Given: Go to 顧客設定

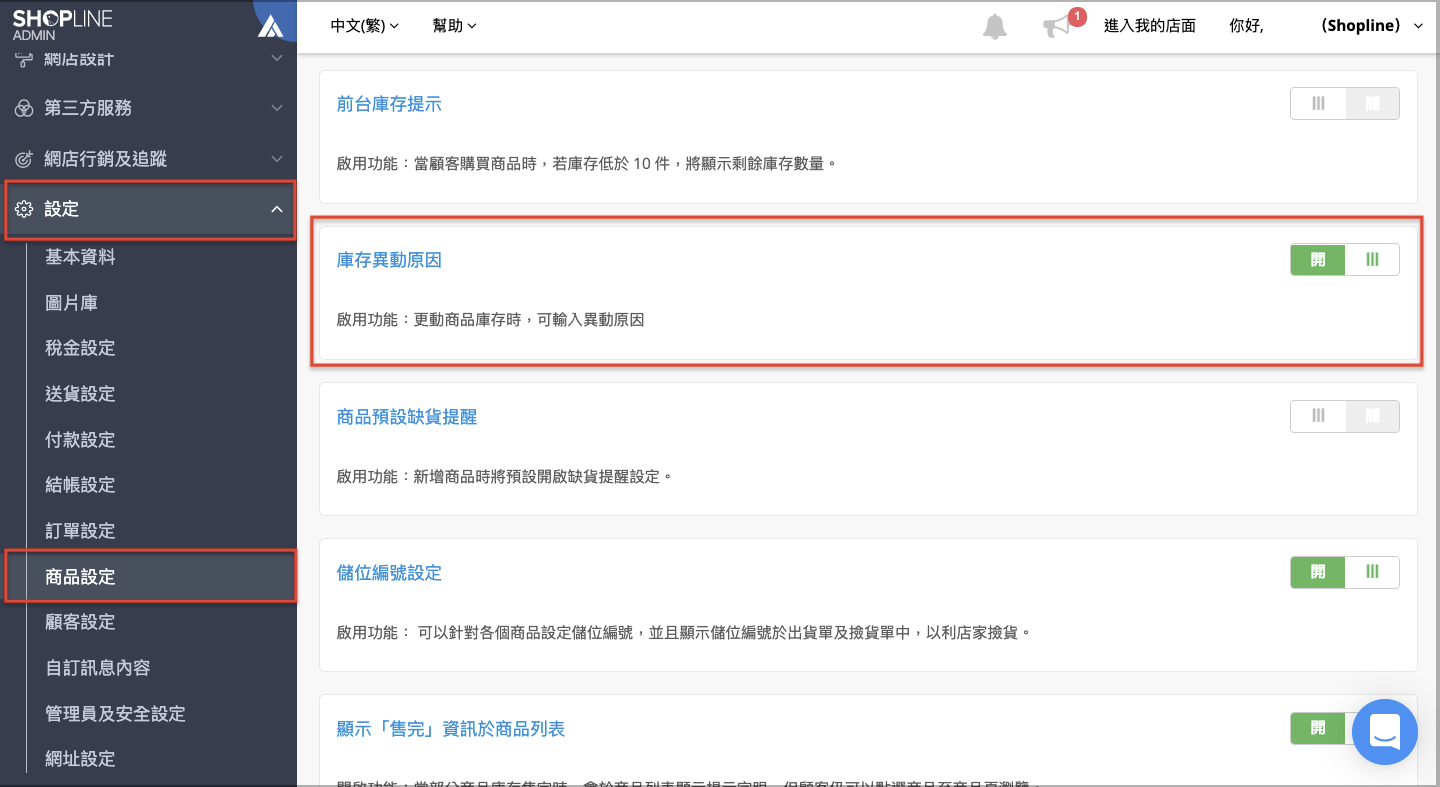Looking at the screenshot, I should [x=80, y=622].
